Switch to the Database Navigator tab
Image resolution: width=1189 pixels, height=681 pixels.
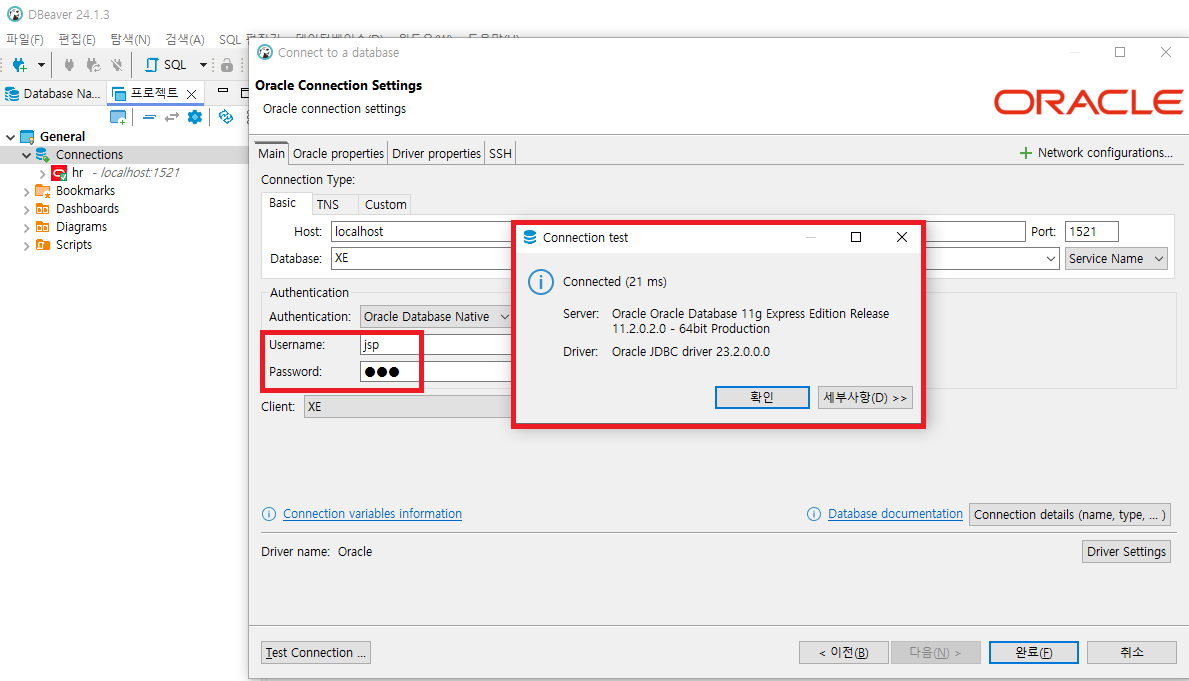(x=52, y=93)
